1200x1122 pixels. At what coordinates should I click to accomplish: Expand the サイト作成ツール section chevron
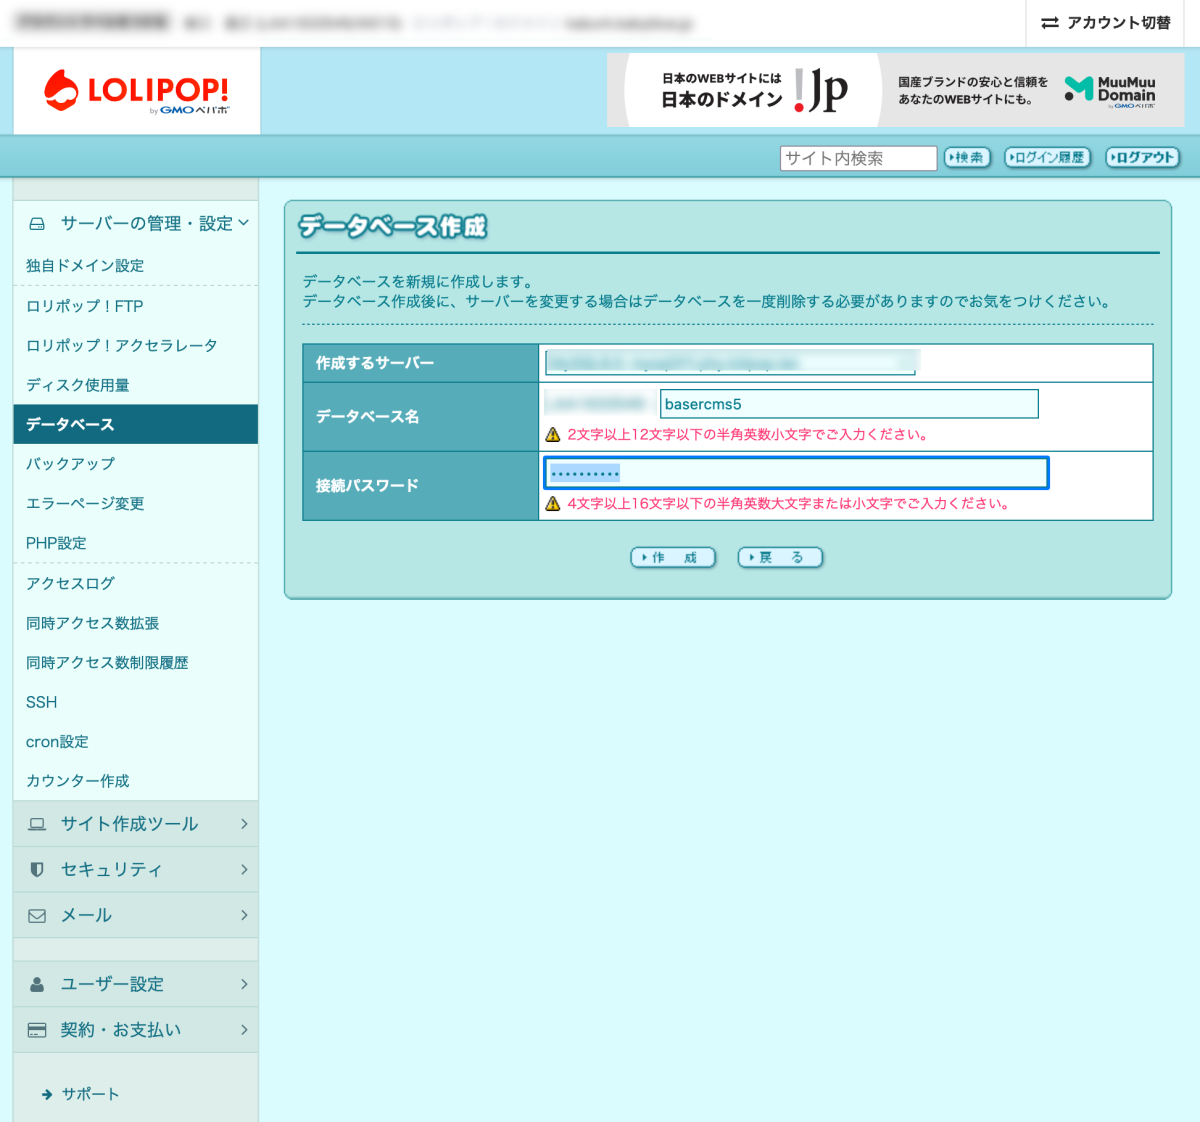244,824
